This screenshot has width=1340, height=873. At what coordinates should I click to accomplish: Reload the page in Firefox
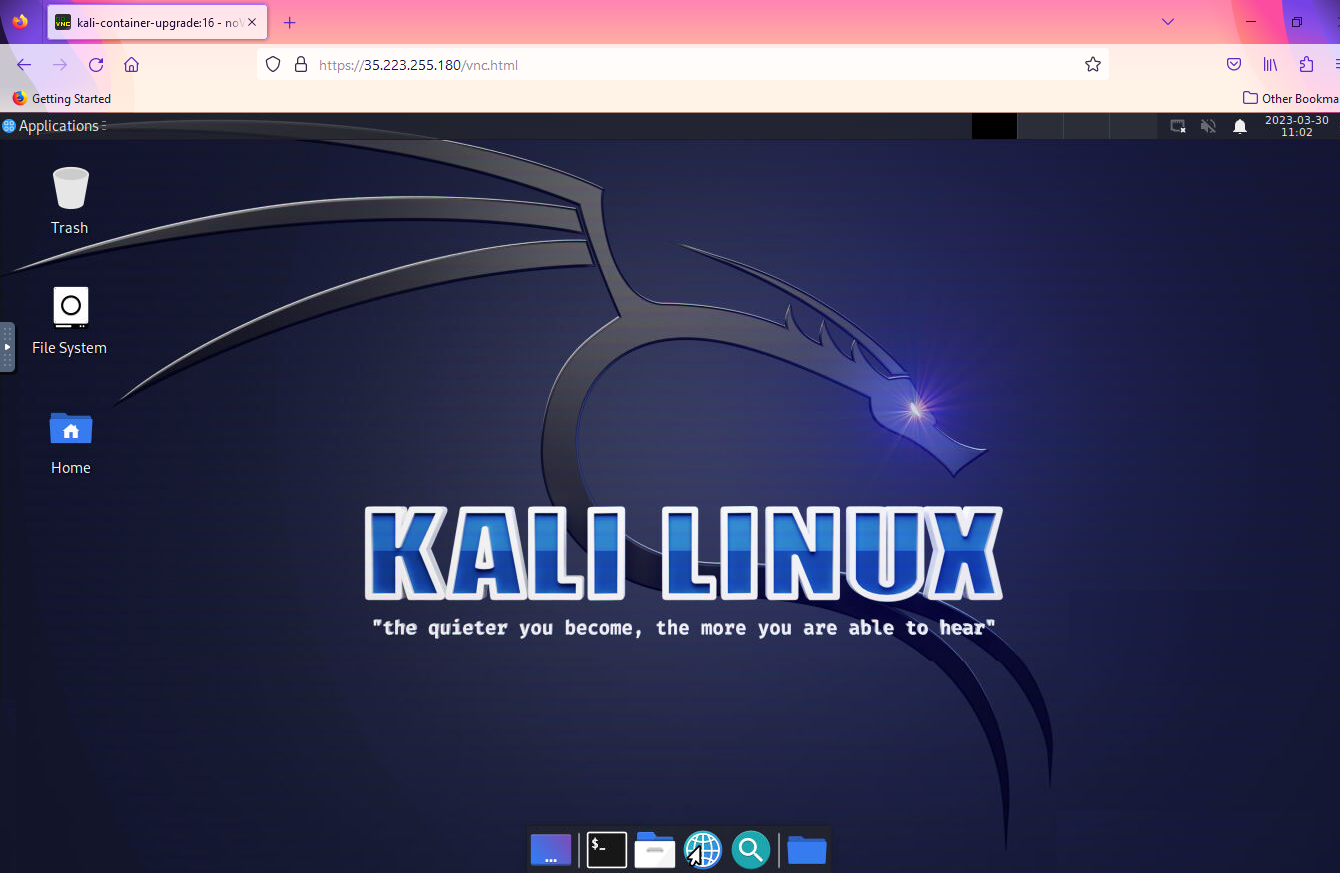point(96,65)
